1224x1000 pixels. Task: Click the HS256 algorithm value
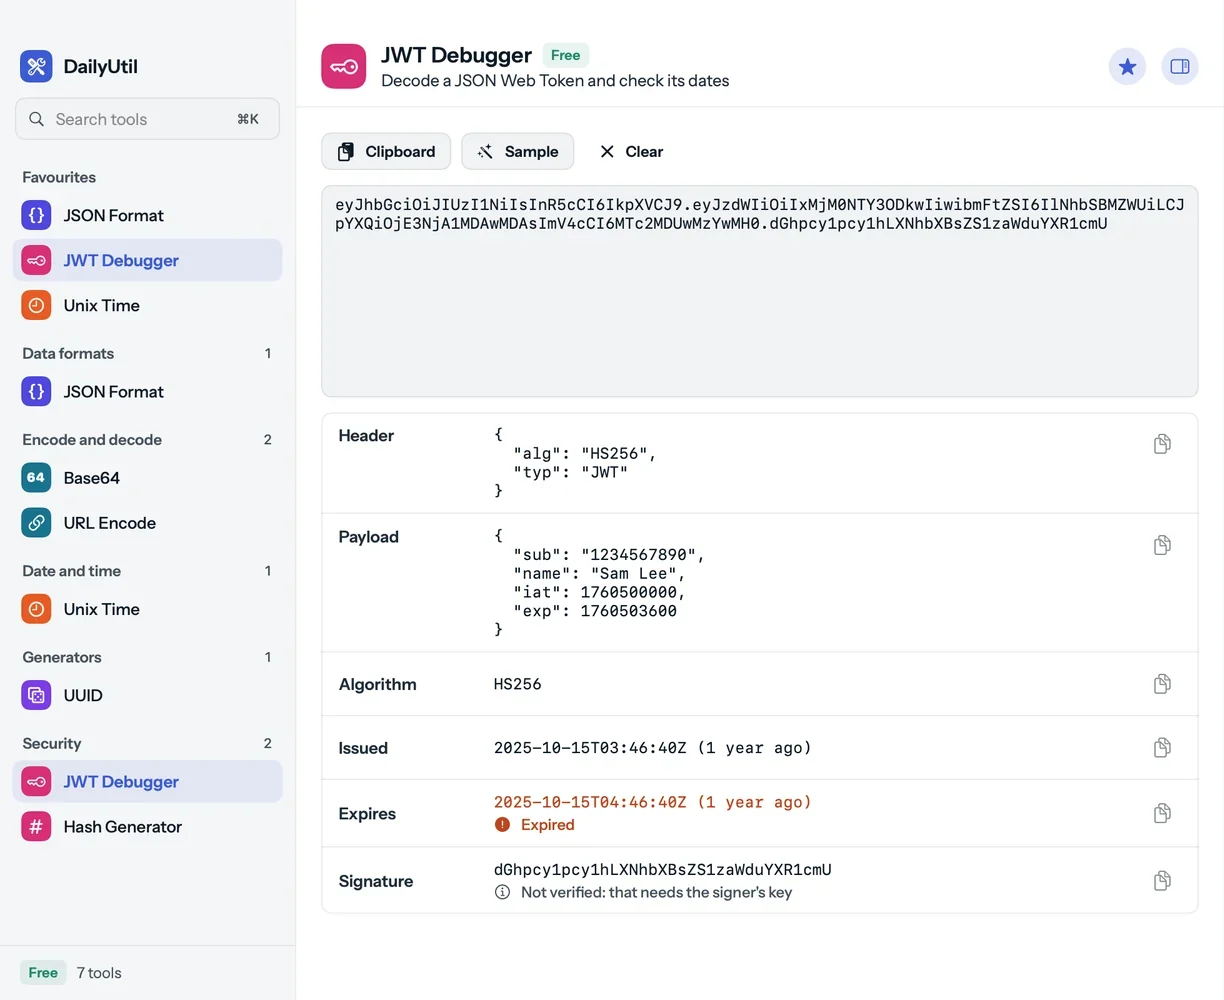[x=517, y=684]
